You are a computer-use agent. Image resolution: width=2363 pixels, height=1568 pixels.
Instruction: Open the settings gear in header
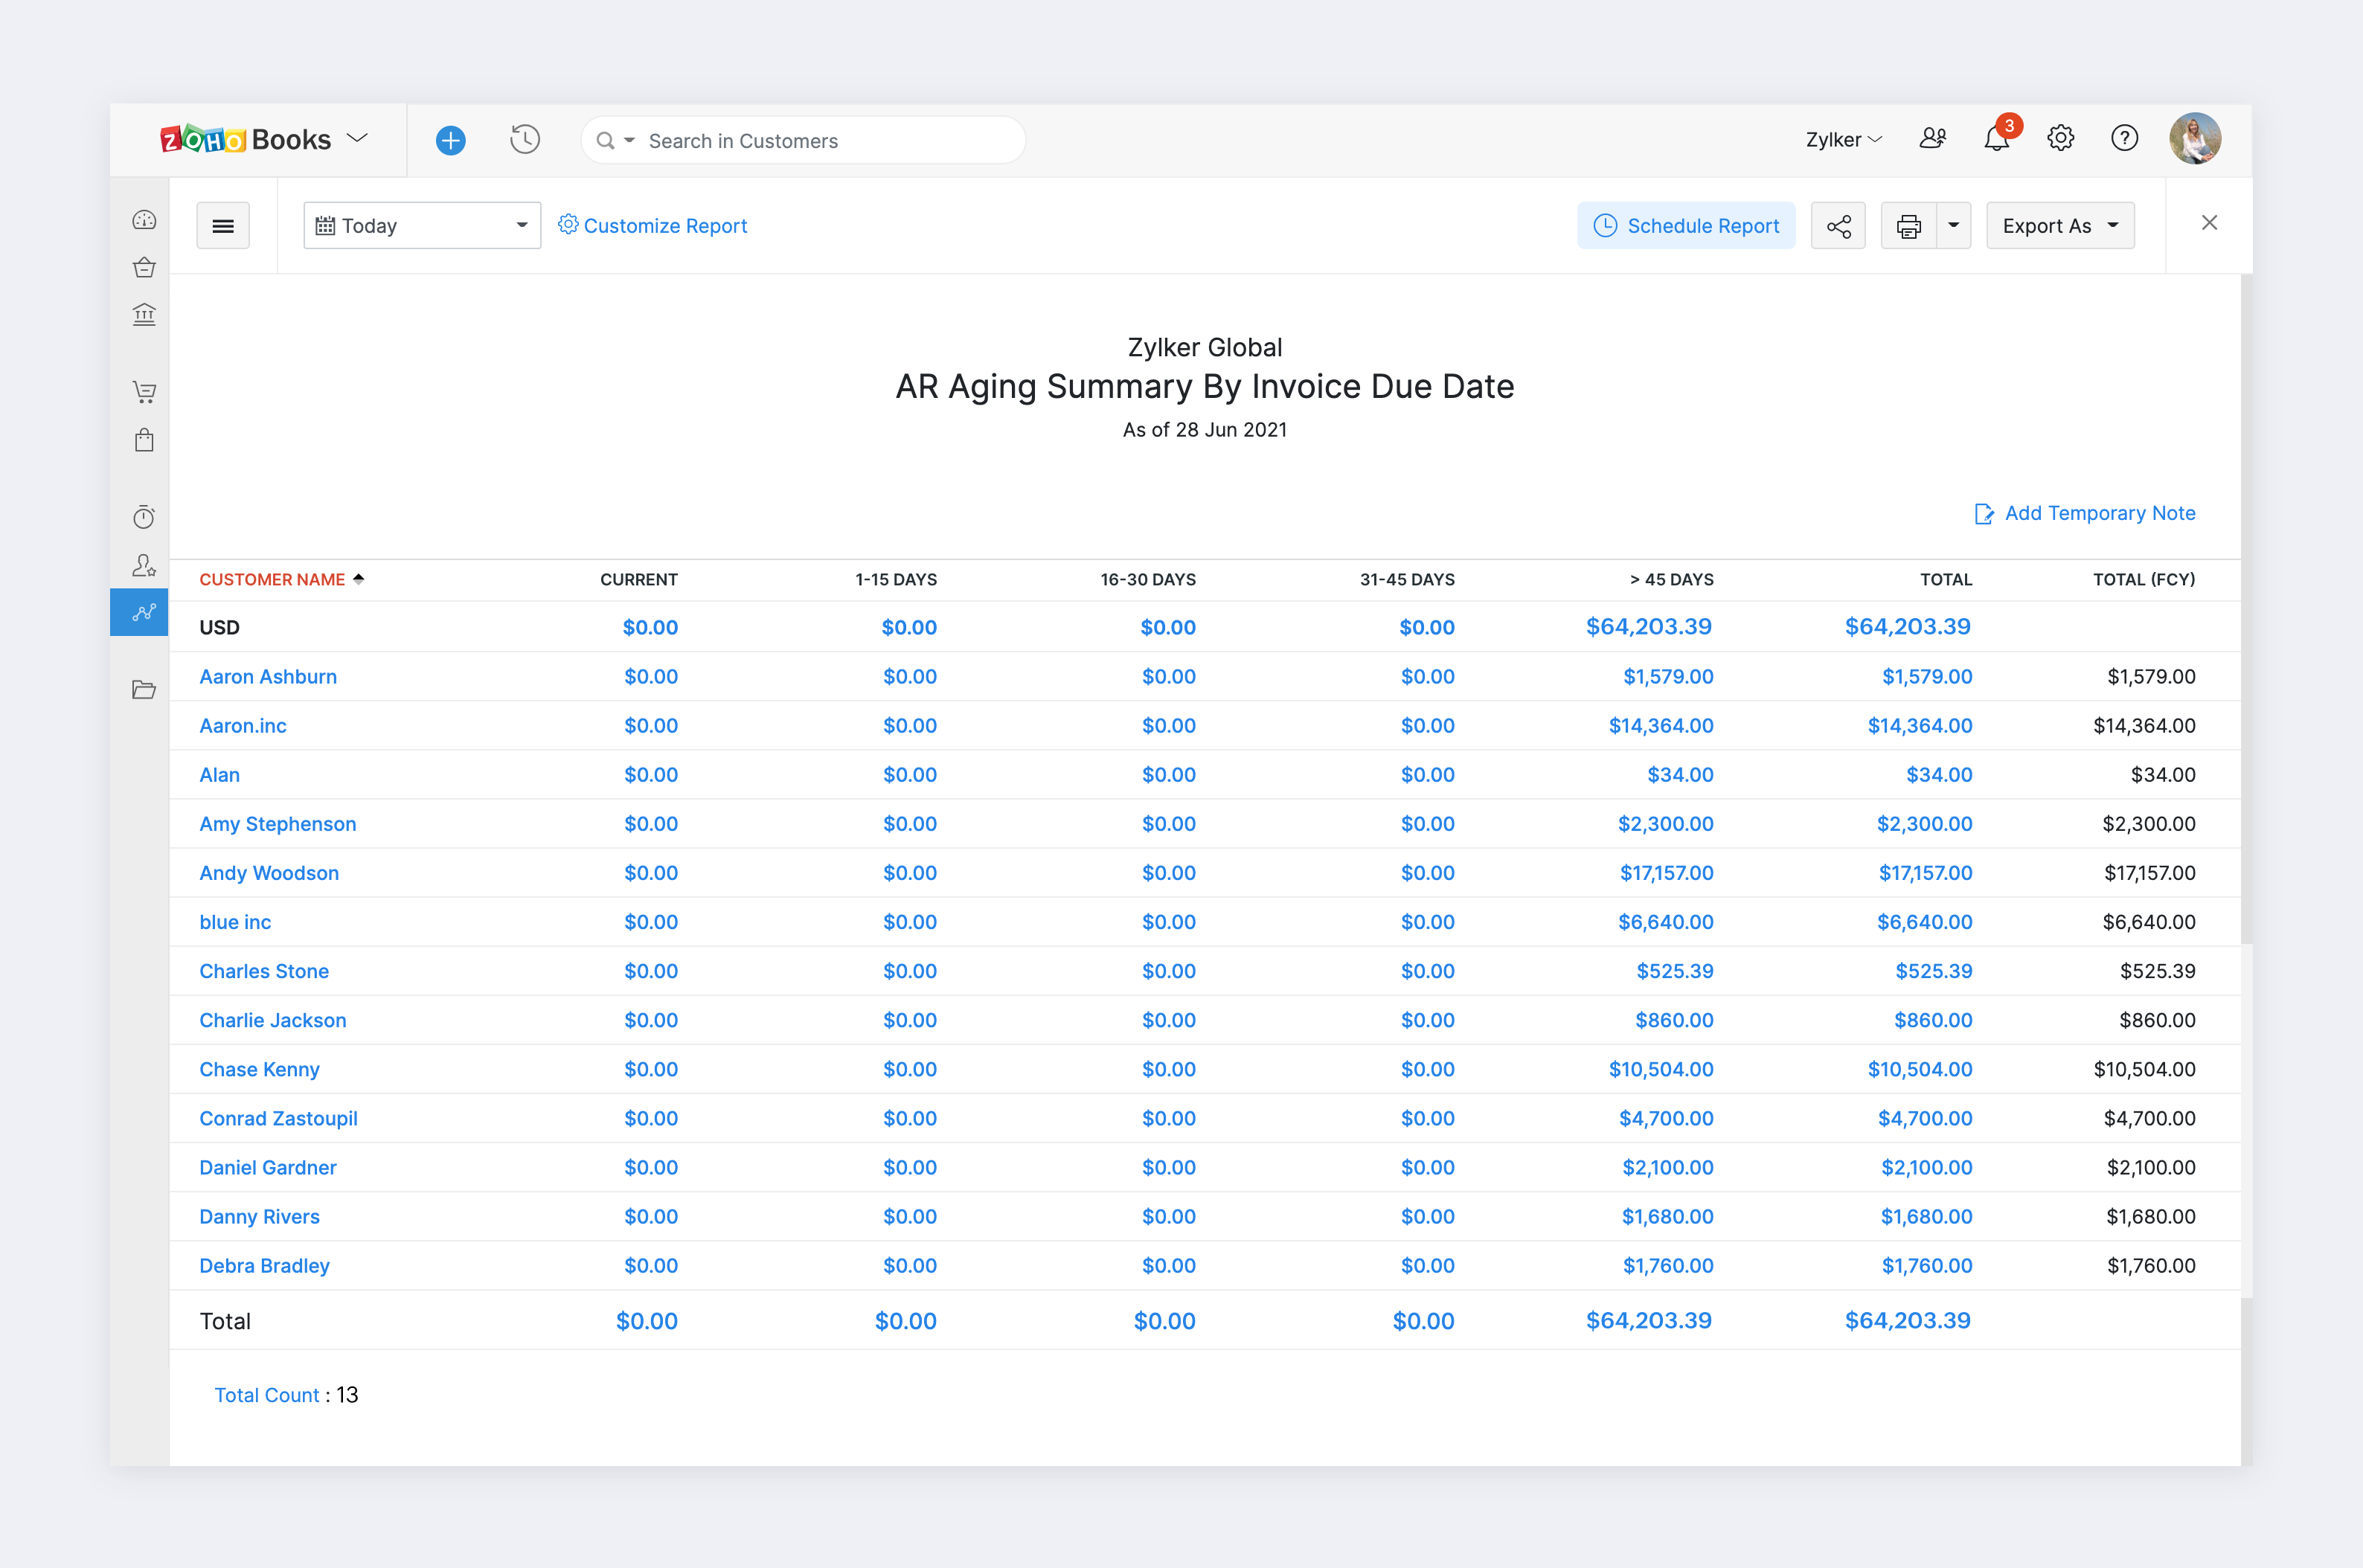[2060, 139]
